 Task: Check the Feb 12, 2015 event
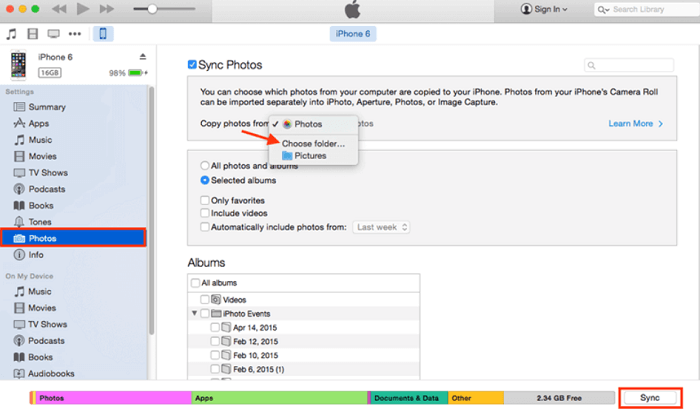215,341
